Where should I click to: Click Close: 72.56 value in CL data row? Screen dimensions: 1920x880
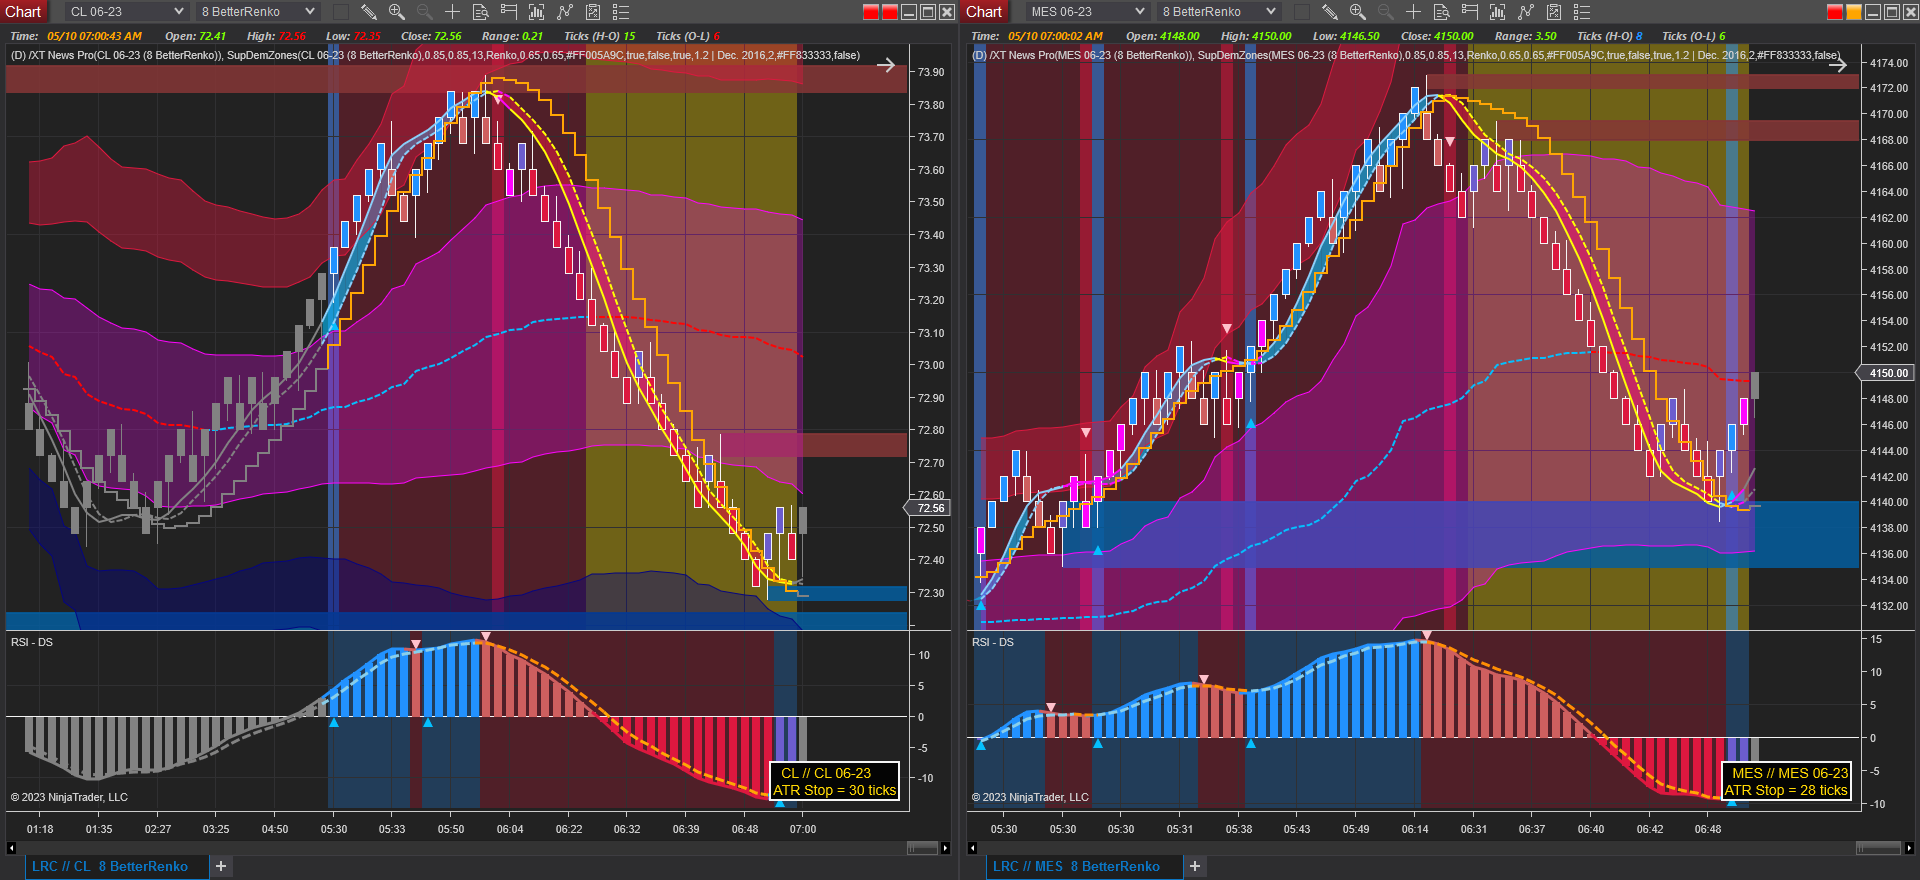pyautogui.click(x=431, y=36)
